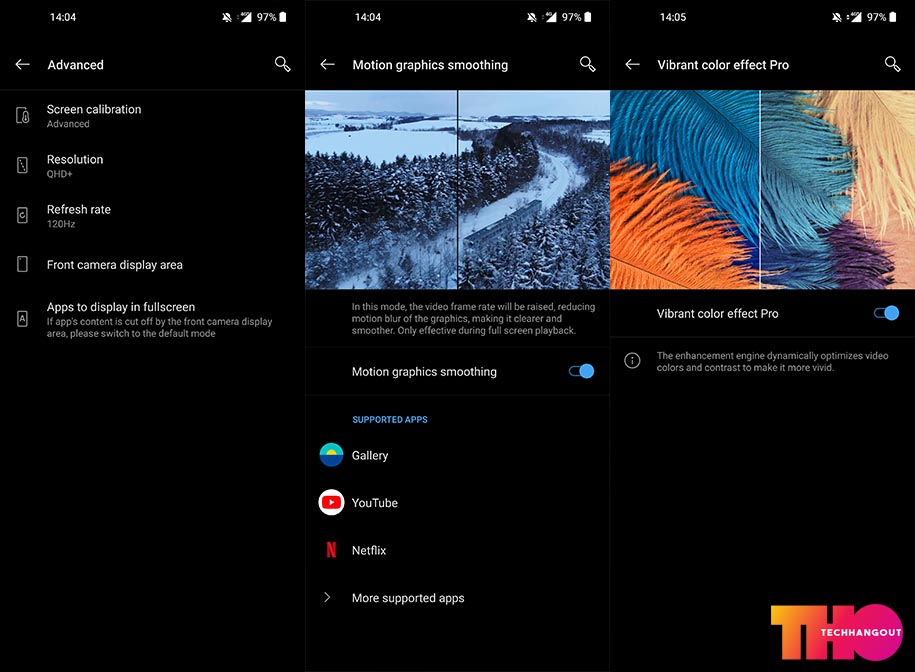Open Front camera display area setting
The image size is (915, 672).
(x=152, y=264)
